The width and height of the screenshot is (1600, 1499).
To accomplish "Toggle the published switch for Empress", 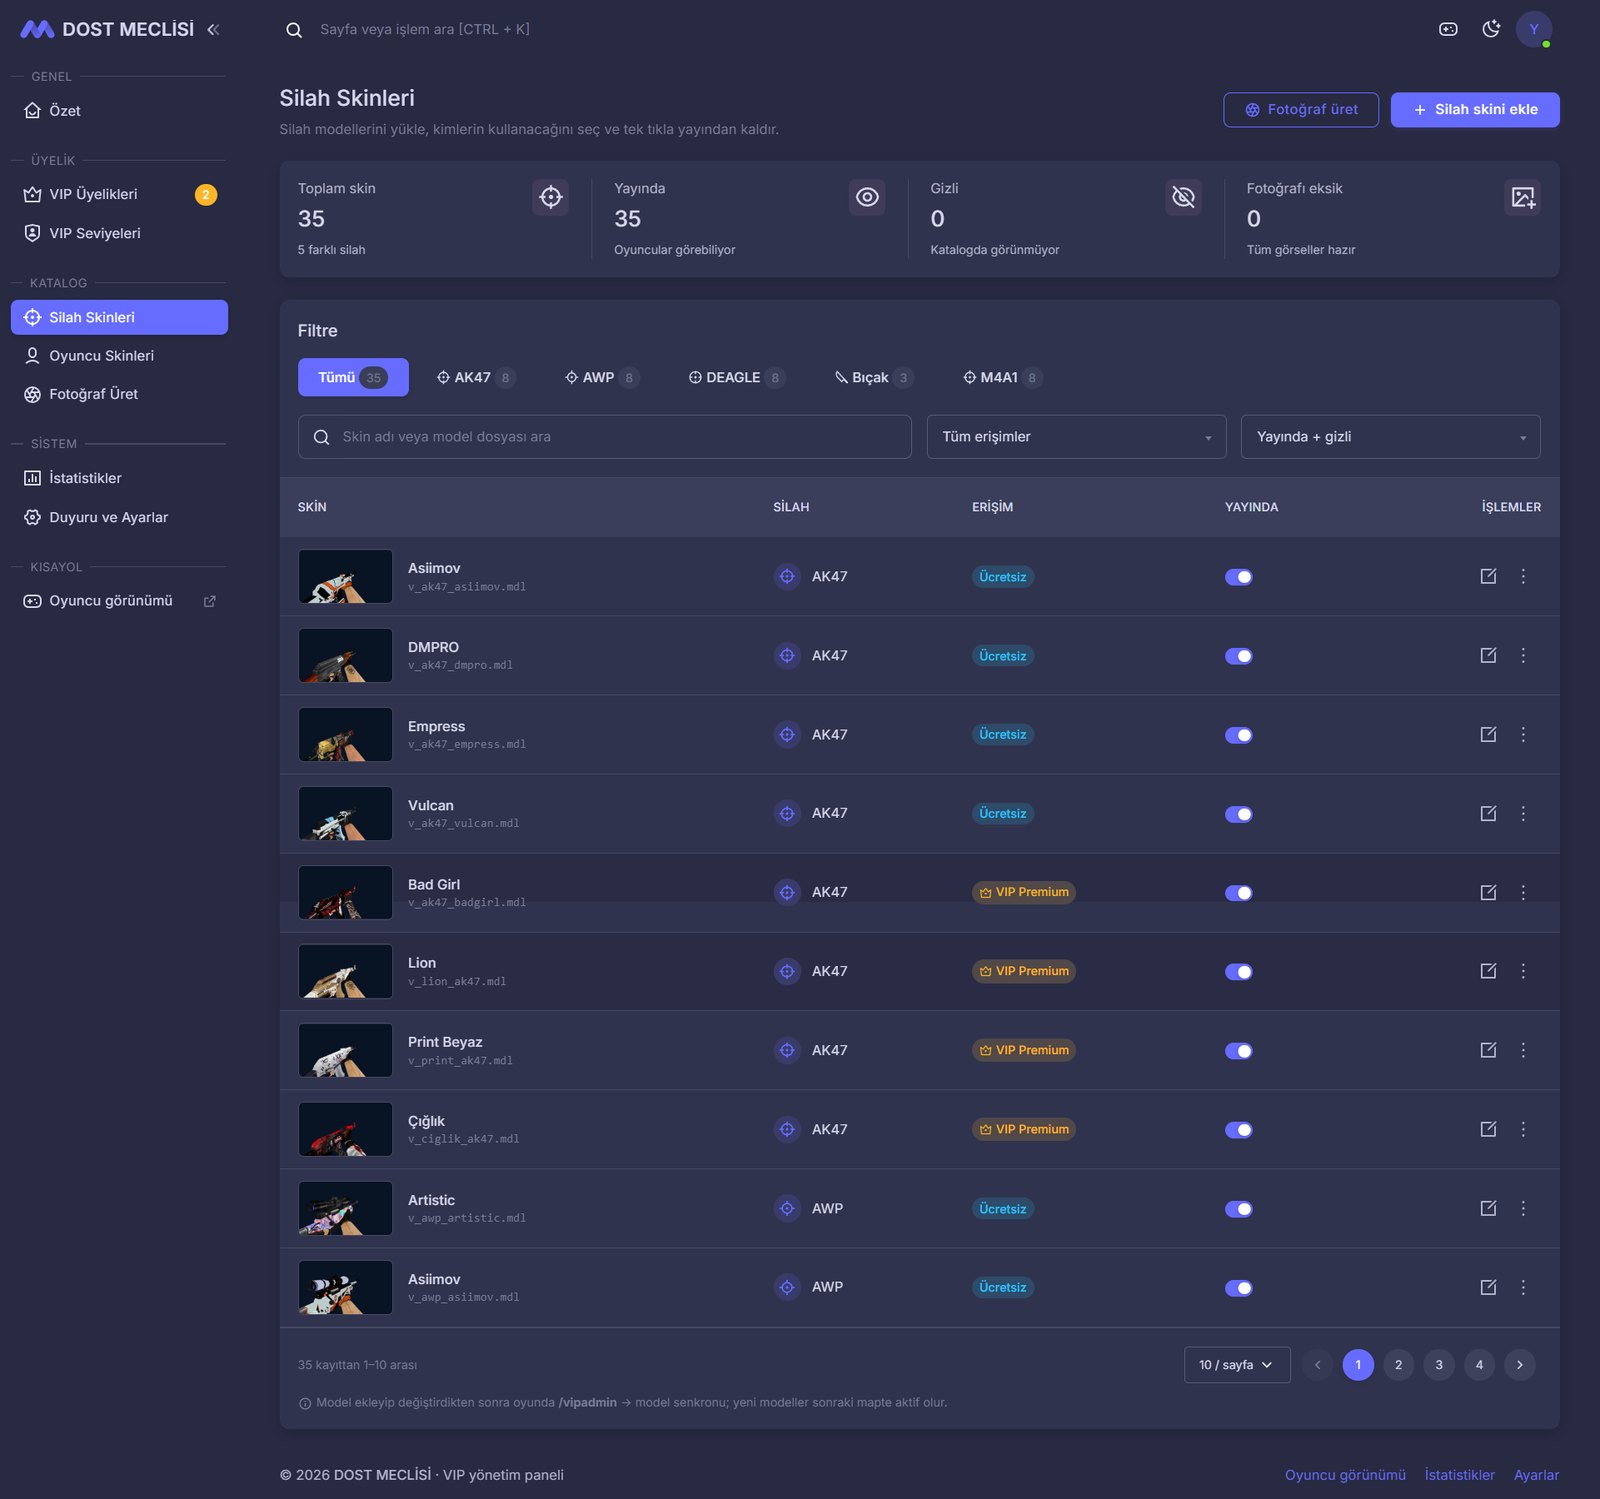I will (1238, 735).
